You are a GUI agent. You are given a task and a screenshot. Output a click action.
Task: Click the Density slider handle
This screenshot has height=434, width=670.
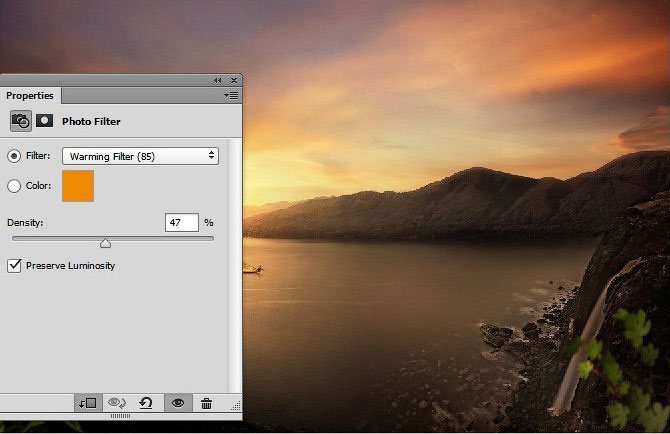106,243
